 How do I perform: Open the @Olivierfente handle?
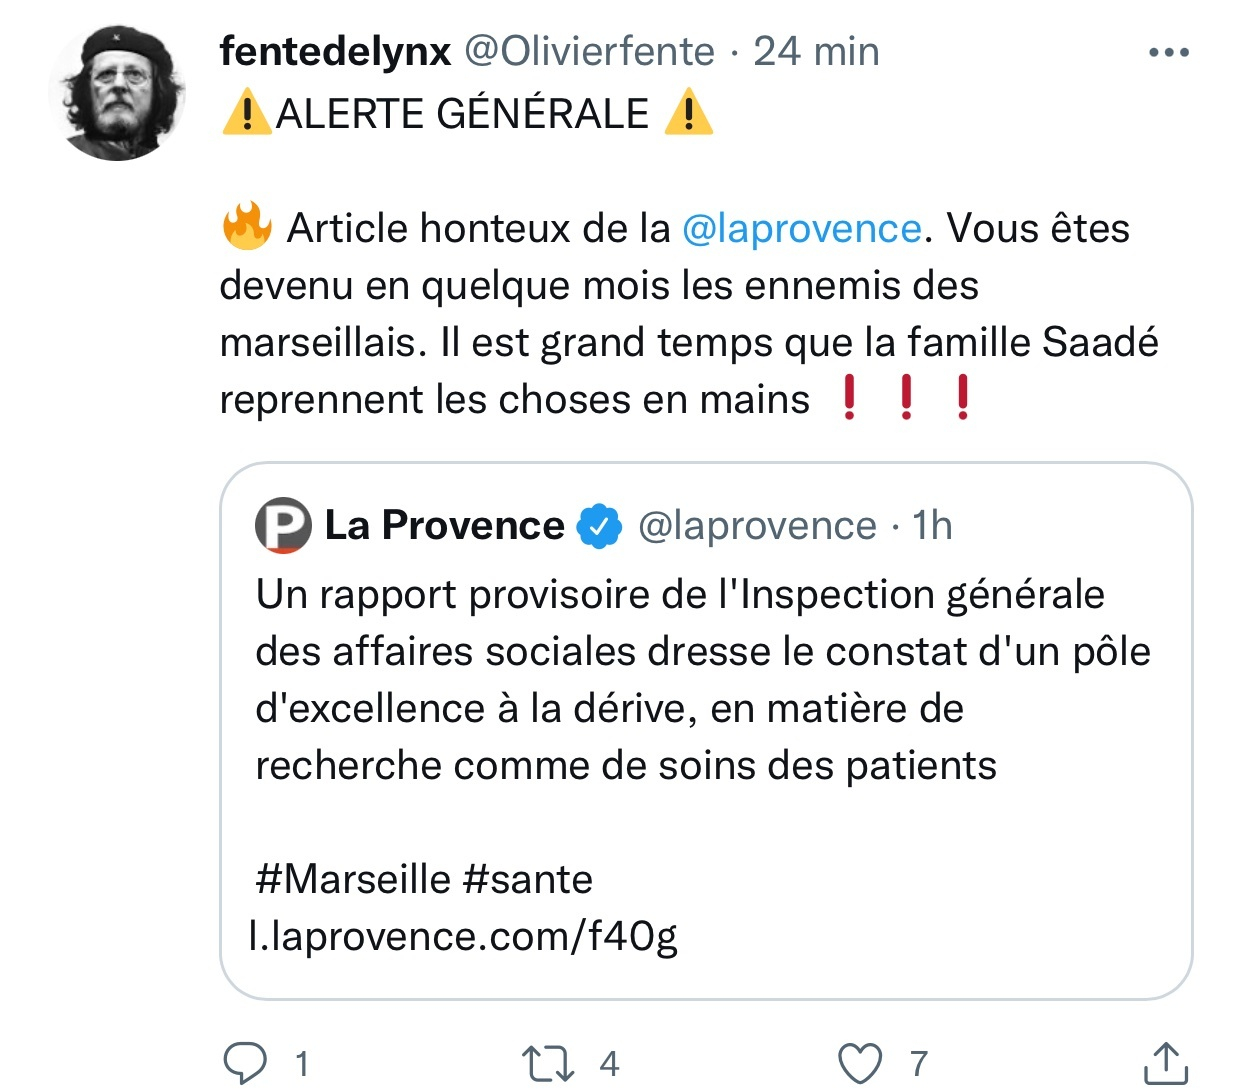590,51
